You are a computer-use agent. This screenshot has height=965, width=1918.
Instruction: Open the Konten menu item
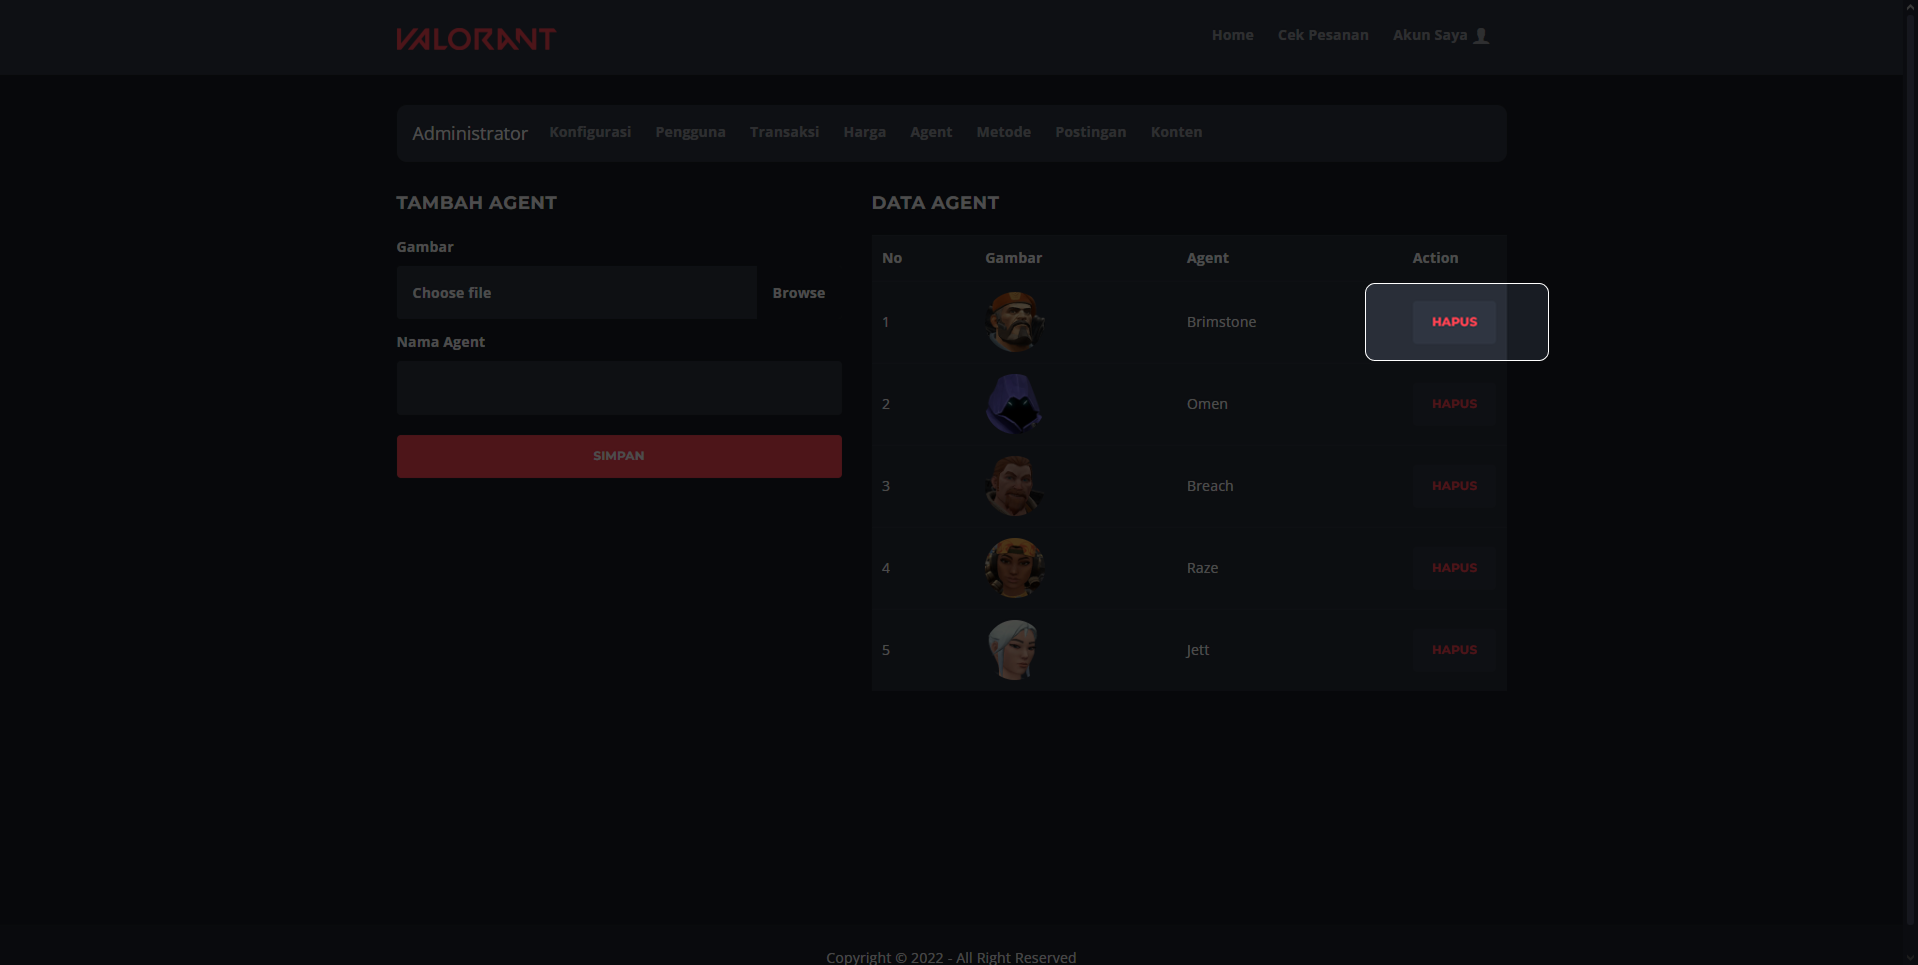tap(1176, 132)
